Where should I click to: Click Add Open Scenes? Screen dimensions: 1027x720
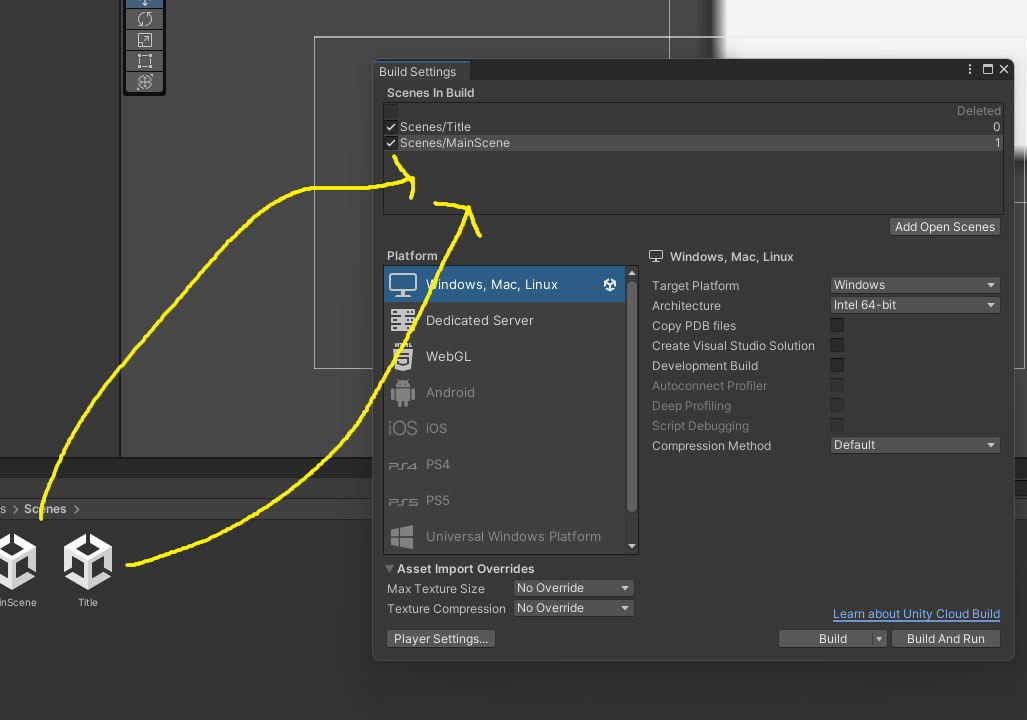point(944,227)
